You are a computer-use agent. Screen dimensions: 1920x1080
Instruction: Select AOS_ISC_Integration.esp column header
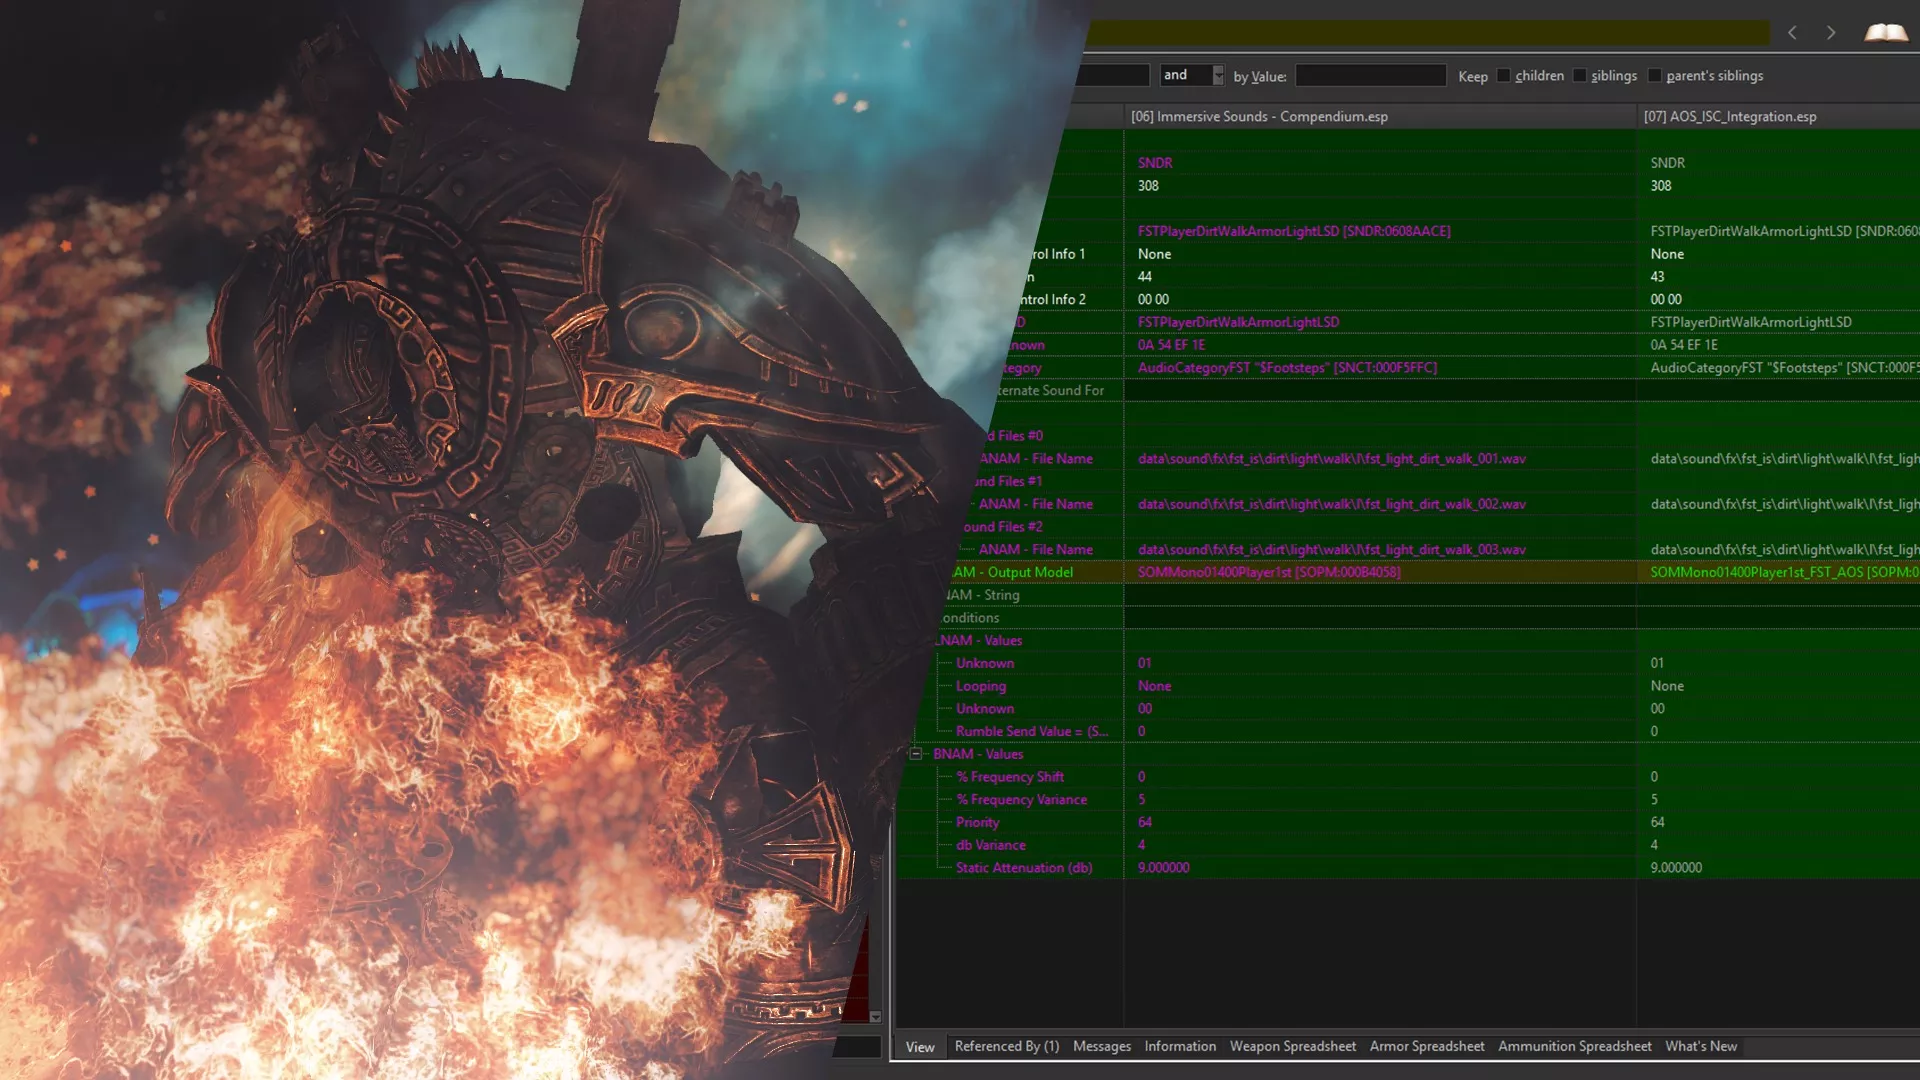coord(1778,116)
